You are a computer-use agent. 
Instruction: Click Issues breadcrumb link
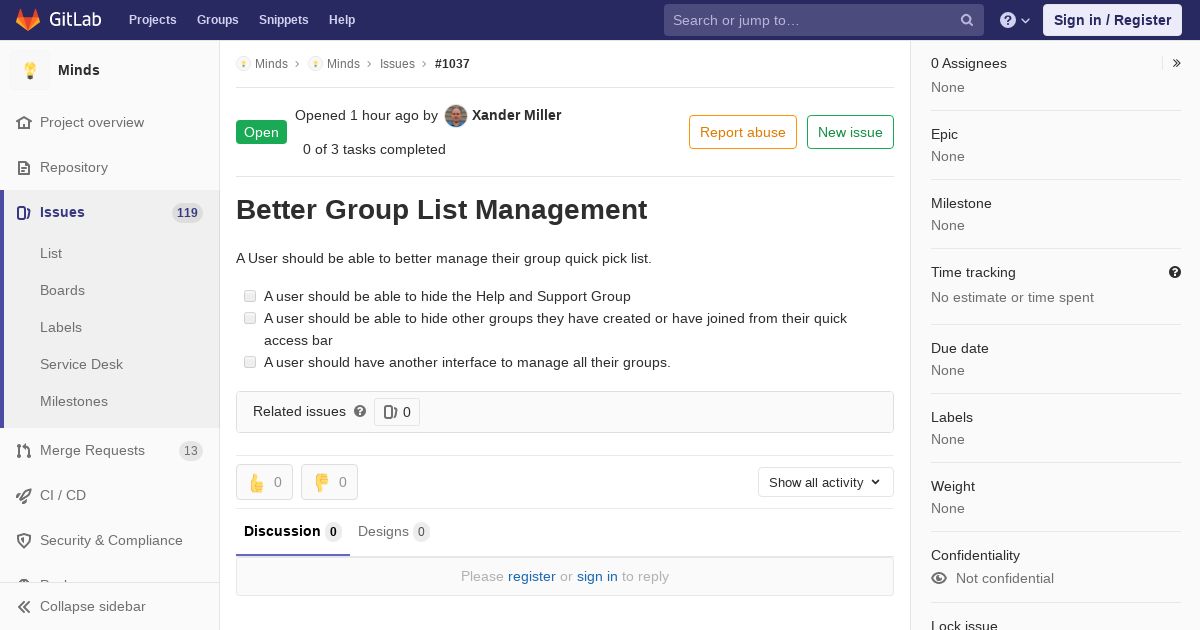click(397, 63)
